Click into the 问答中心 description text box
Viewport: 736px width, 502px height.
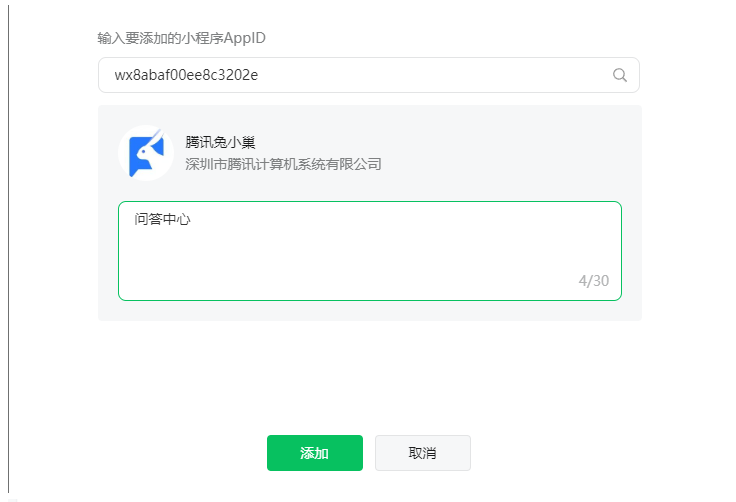(370, 251)
